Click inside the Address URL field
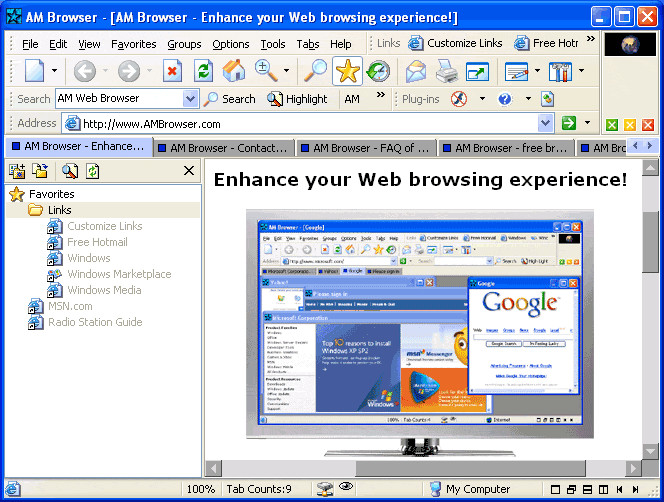The width and height of the screenshot is (664, 502). tap(309, 124)
